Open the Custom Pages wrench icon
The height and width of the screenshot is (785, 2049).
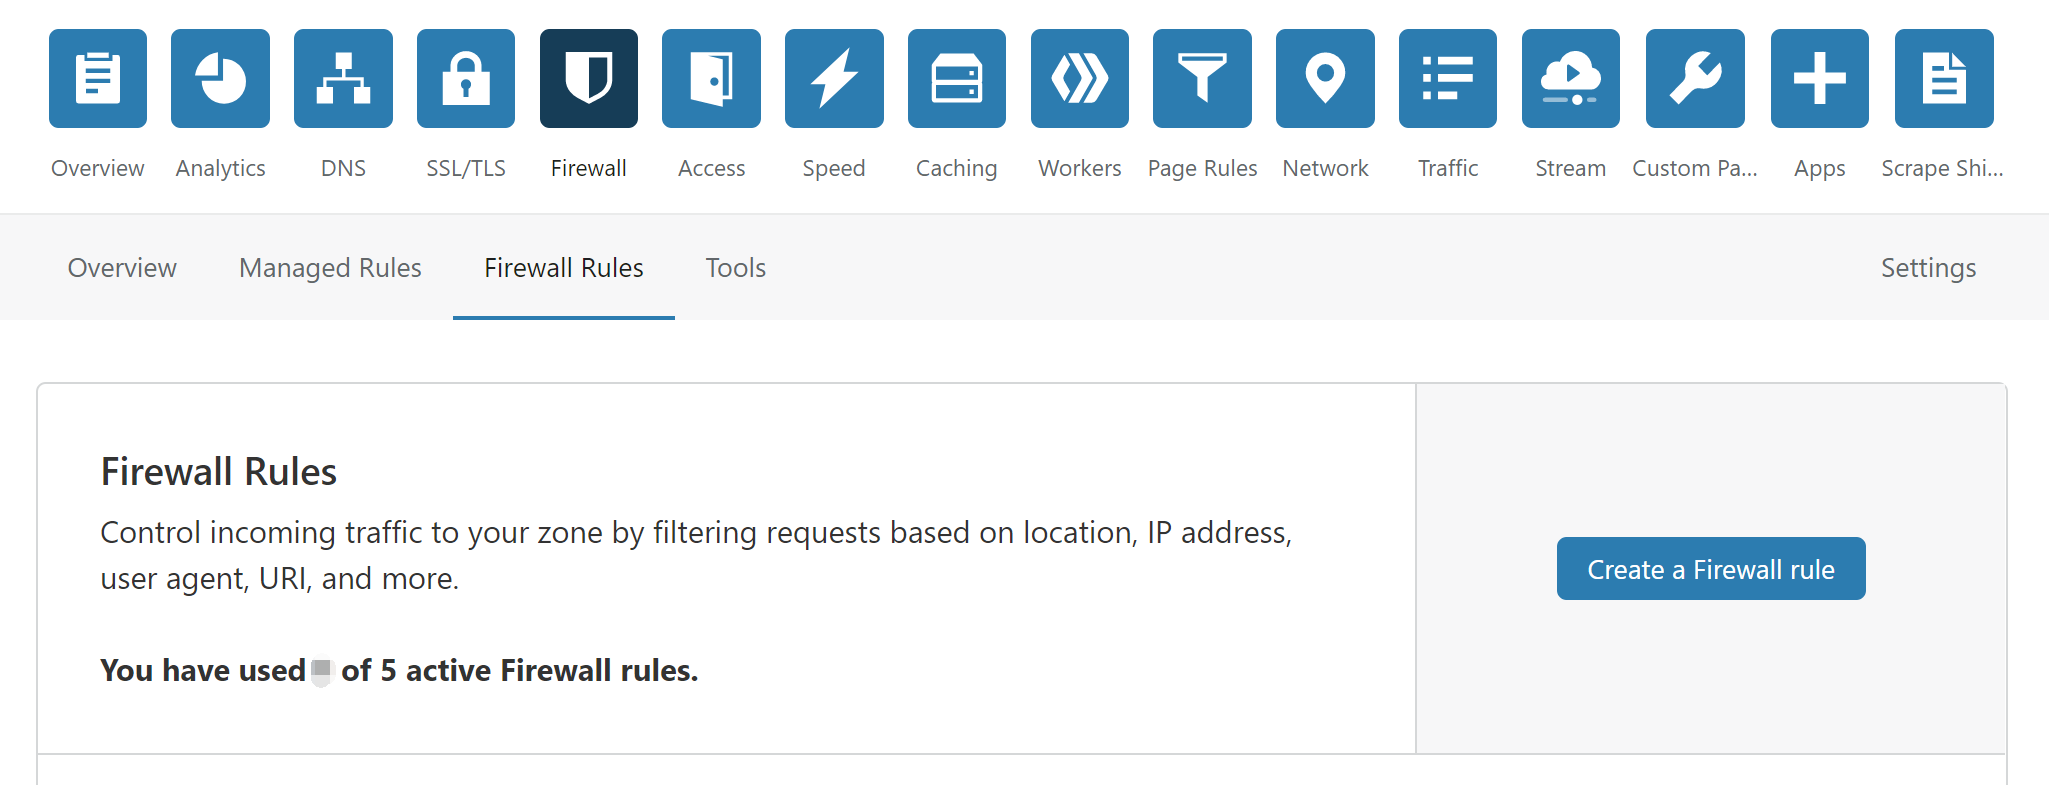coord(1695,79)
